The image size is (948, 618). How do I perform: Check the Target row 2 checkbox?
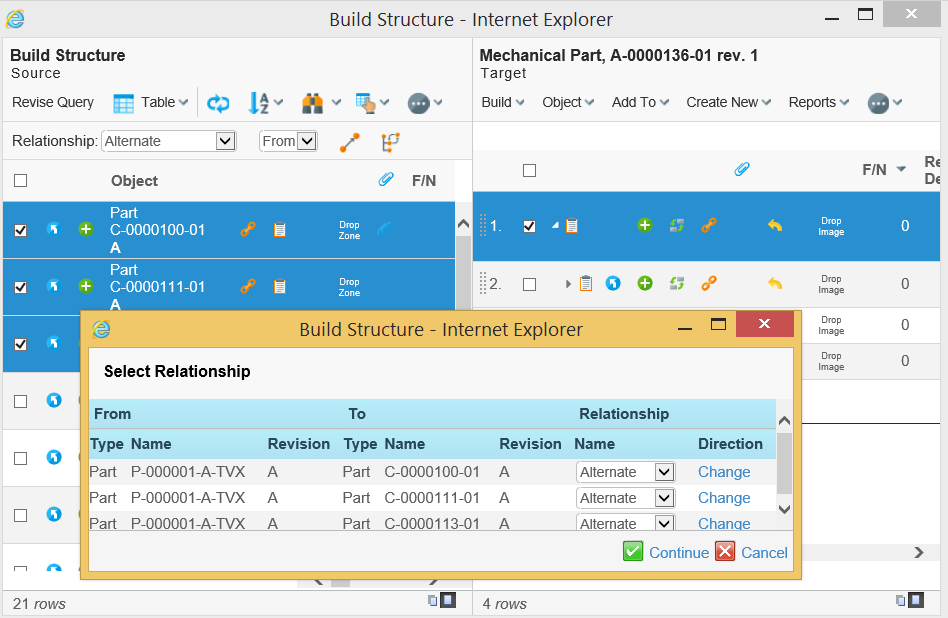tap(530, 284)
